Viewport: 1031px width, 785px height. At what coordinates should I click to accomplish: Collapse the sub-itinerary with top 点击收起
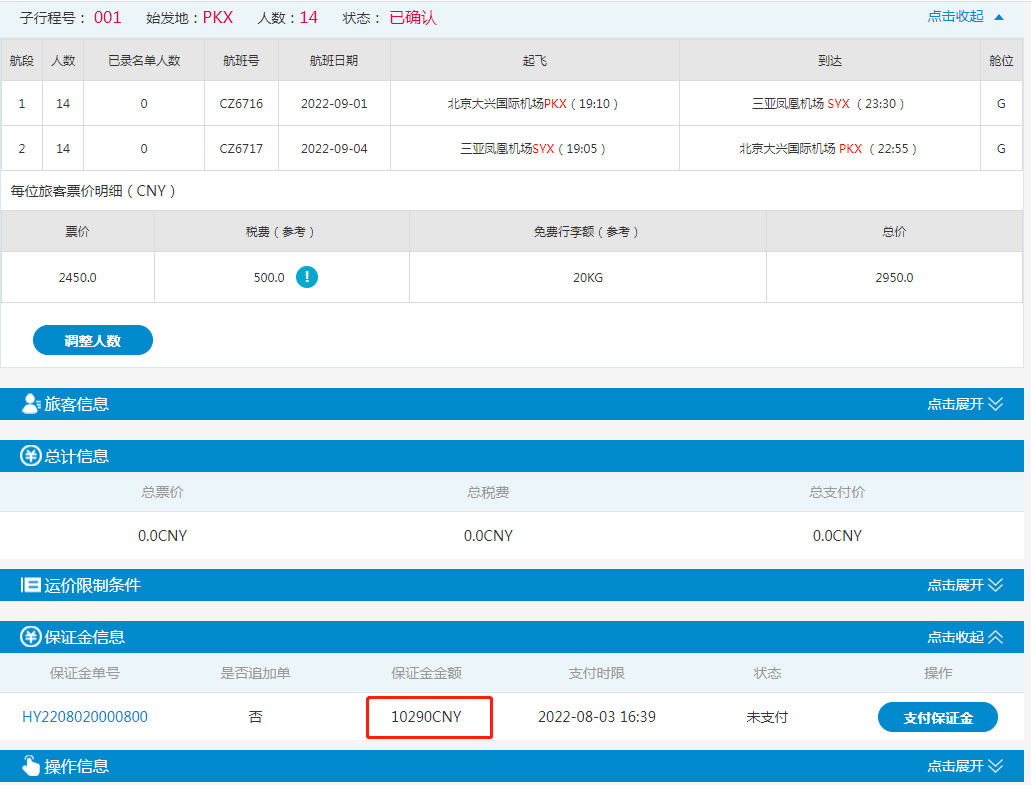click(x=965, y=17)
